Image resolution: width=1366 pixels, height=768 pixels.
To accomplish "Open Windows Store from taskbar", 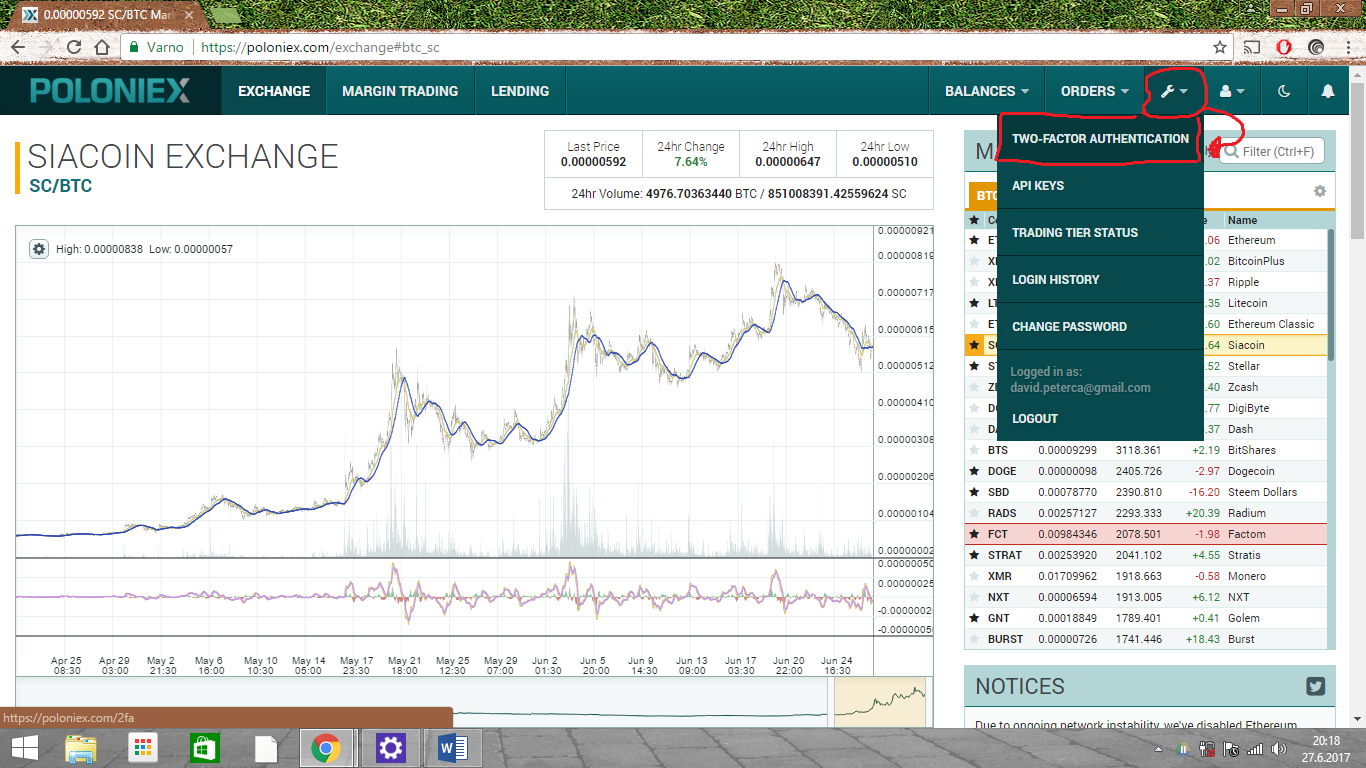I will tap(204, 748).
